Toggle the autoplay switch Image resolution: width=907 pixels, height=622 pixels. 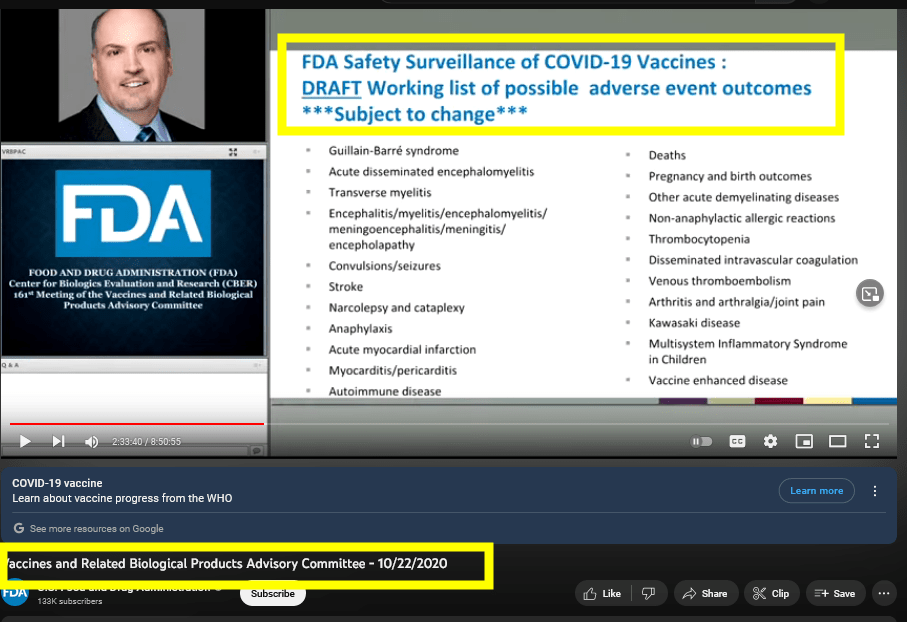click(x=702, y=441)
